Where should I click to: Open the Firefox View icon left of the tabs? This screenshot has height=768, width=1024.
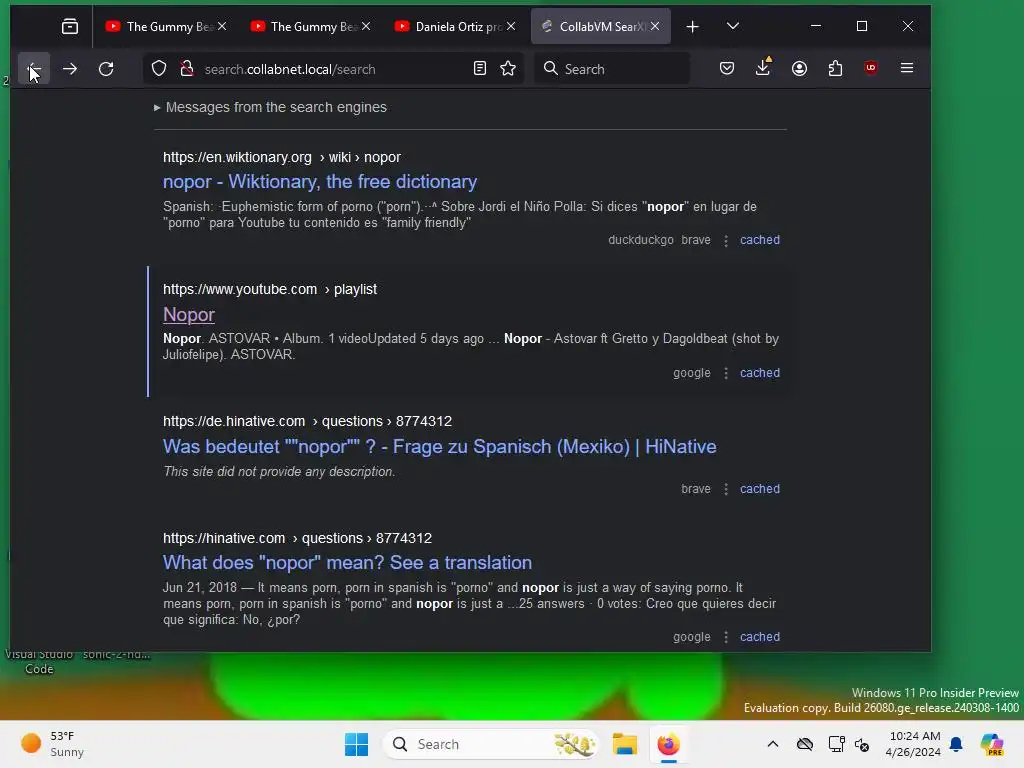(70, 26)
